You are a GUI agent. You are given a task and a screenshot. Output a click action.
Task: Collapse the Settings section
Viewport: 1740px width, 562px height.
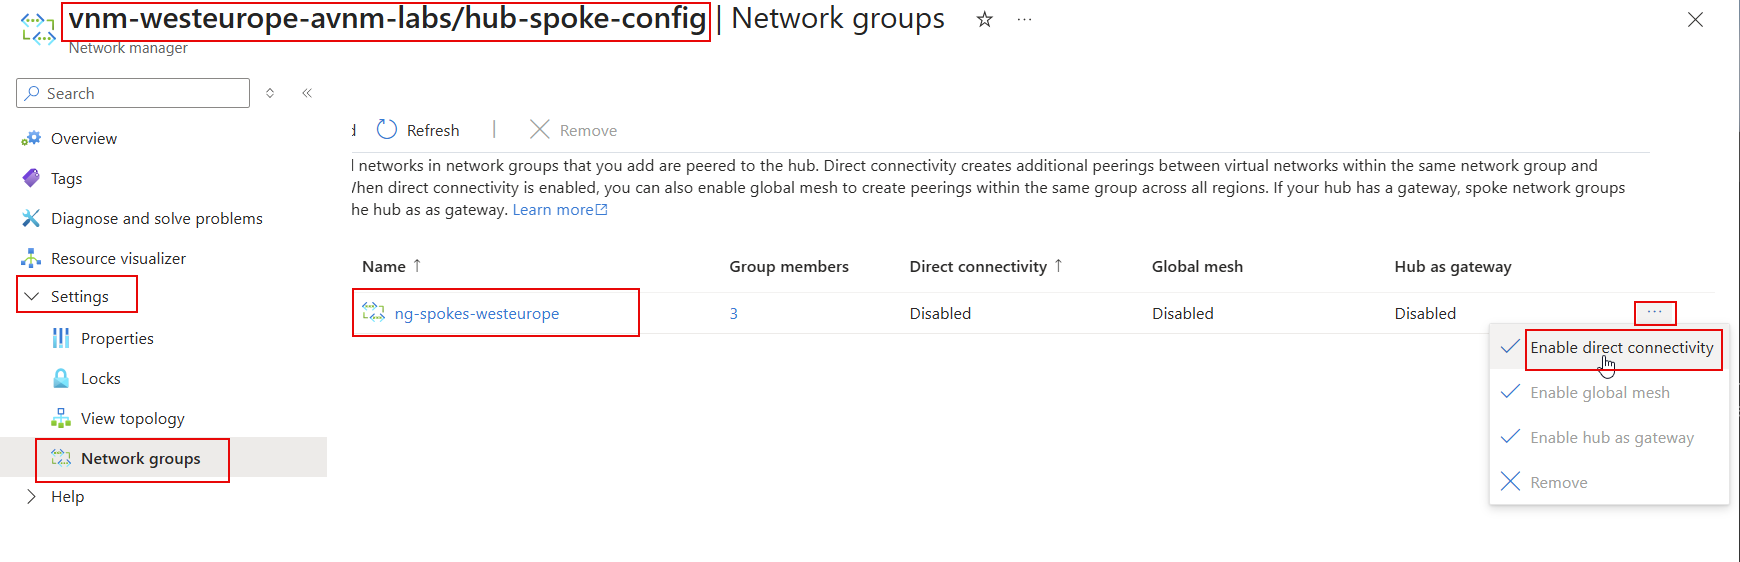(x=31, y=296)
